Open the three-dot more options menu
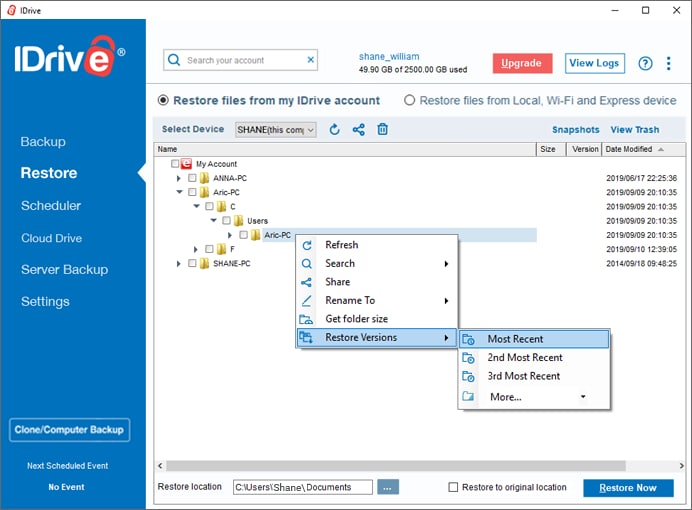Screen dimensions: 692x510 tap(669, 64)
